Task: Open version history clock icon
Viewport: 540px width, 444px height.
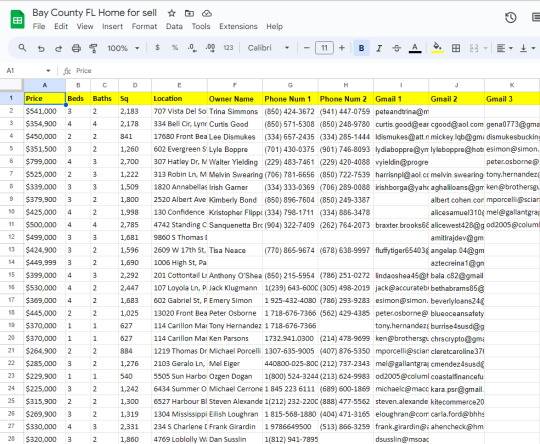Action: (510, 17)
